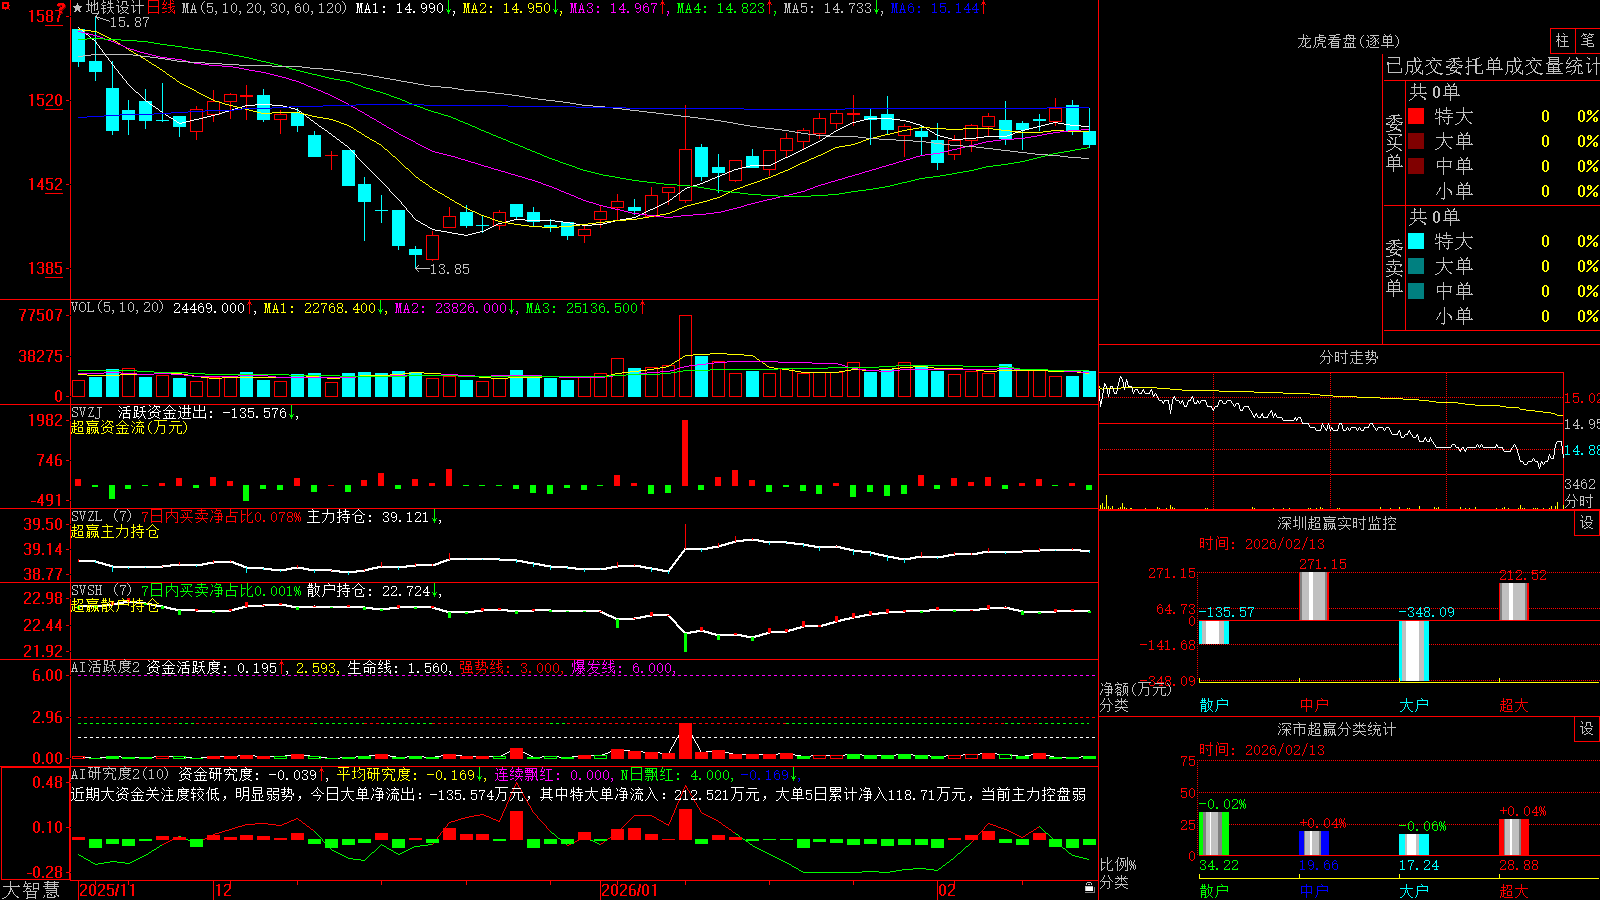This screenshot has height=900, width=1600.
Task: Open MA(5,10,20,30,60,120) indicator parameters
Action: point(264,8)
